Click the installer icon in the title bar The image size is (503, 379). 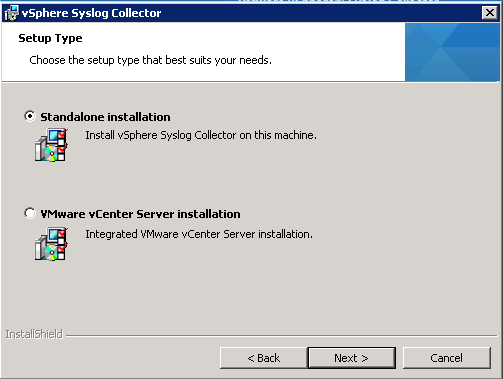[11, 13]
